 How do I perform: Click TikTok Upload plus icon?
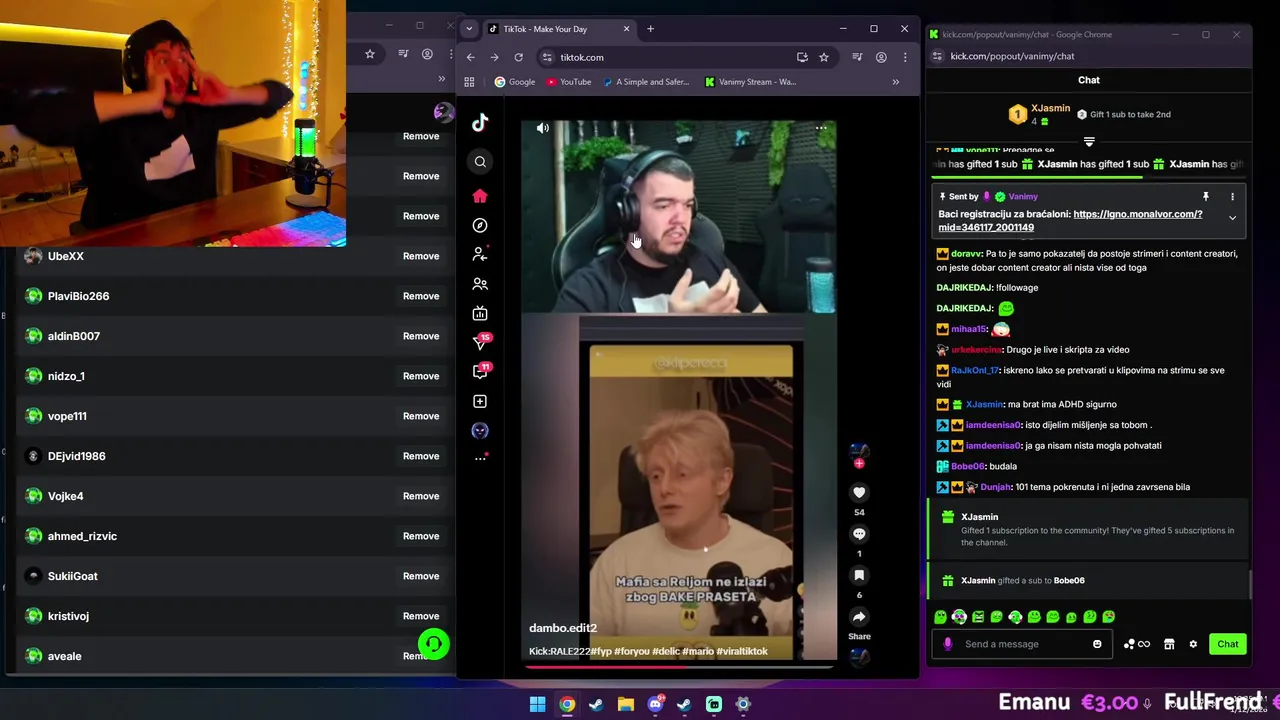(x=480, y=401)
